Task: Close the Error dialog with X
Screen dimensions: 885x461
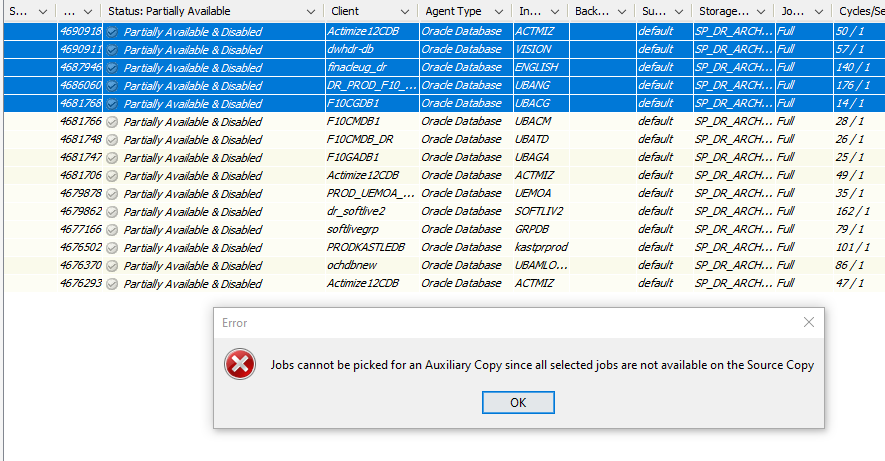Action: [x=809, y=322]
